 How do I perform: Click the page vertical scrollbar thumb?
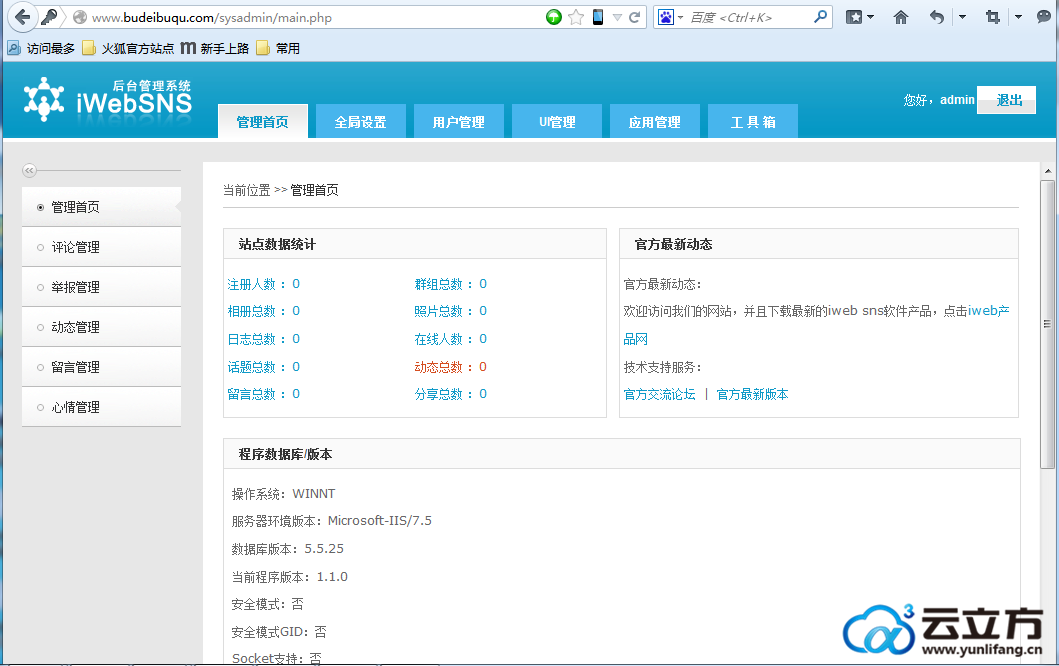(1048, 324)
